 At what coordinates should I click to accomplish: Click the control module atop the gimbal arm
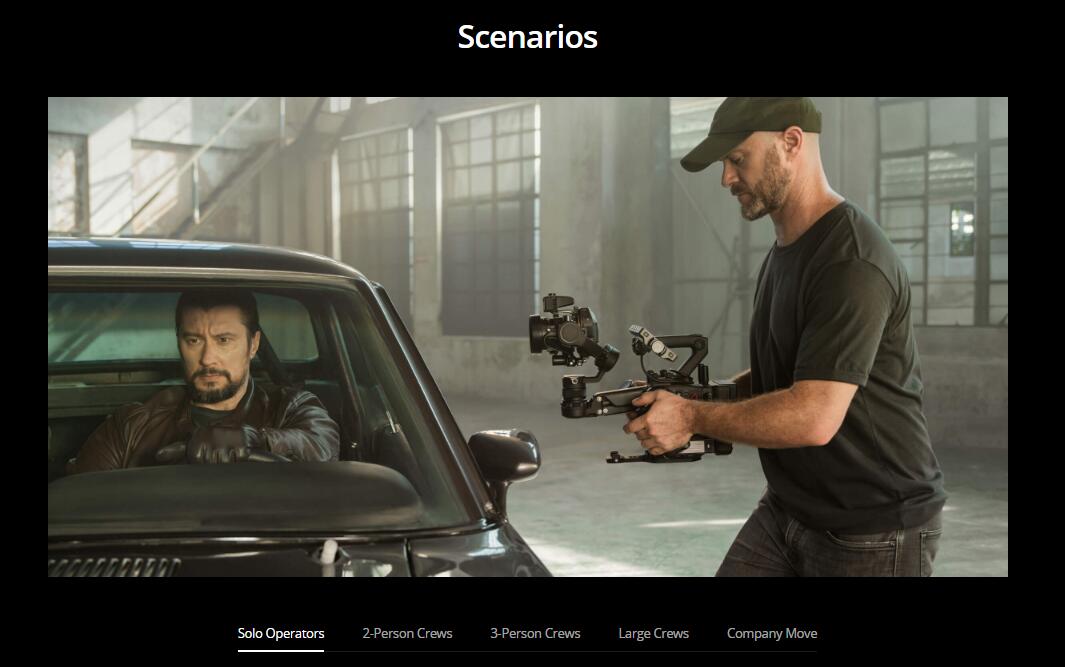point(652,343)
